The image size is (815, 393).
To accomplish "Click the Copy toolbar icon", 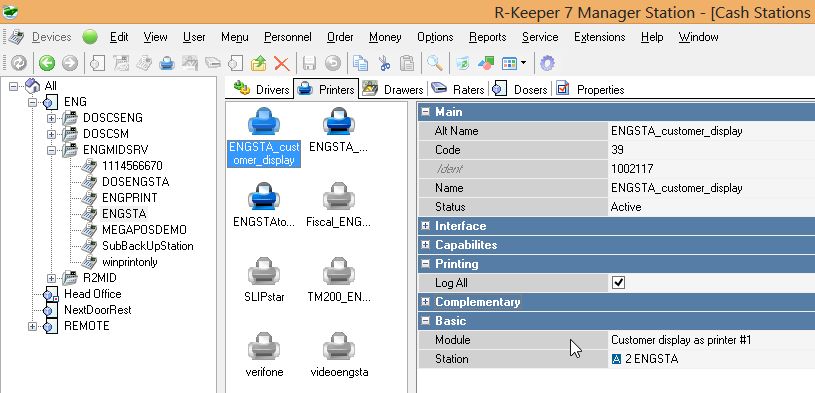I will tap(360, 63).
